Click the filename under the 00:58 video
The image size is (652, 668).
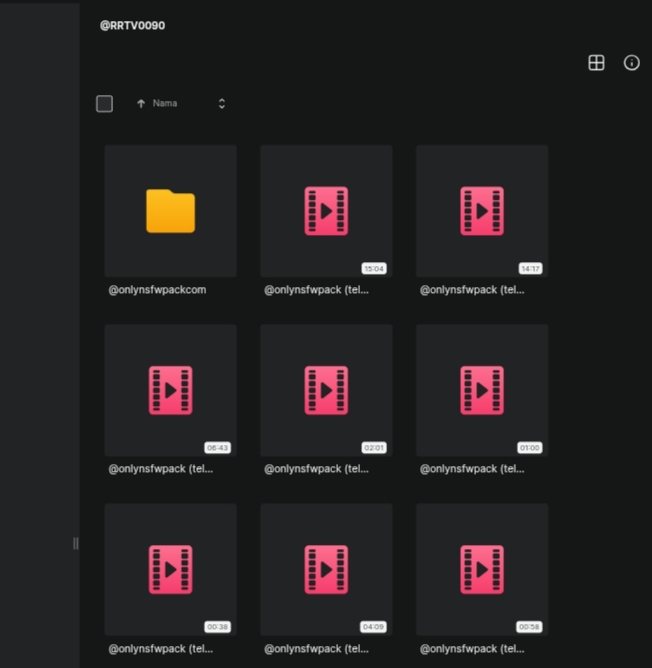click(472, 649)
